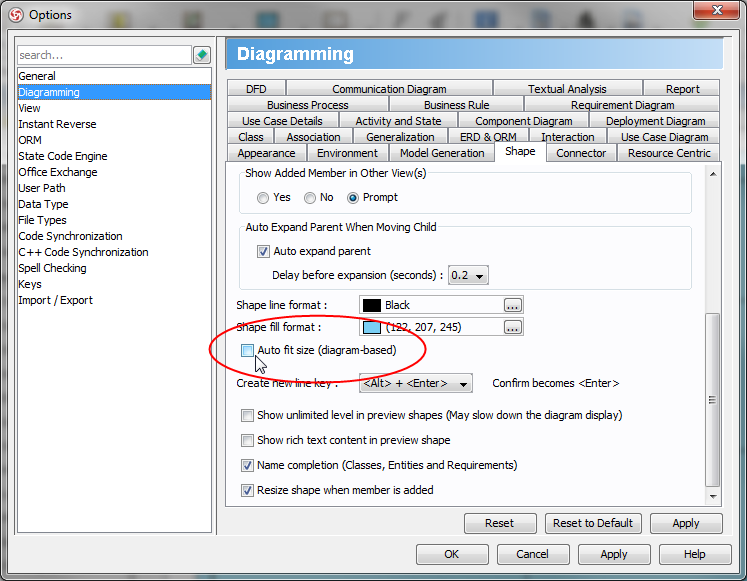Screen dimensions: 747x581
Task: Open the Use Case Diagram tab
Action: [664, 137]
